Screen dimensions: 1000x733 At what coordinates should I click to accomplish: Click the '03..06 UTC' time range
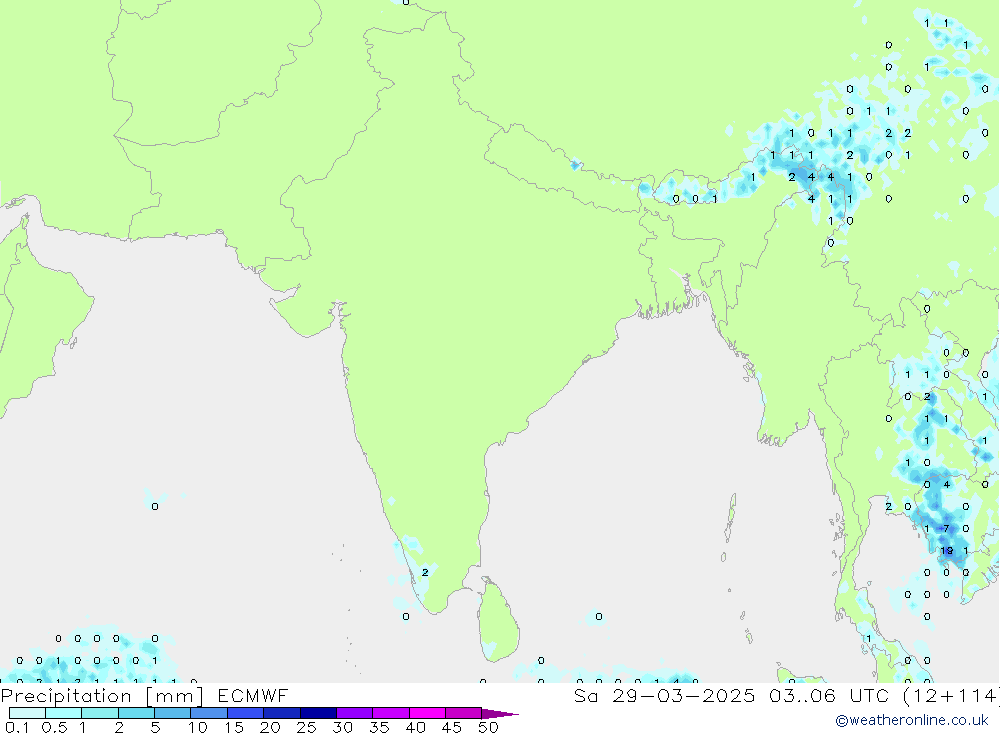click(x=828, y=695)
